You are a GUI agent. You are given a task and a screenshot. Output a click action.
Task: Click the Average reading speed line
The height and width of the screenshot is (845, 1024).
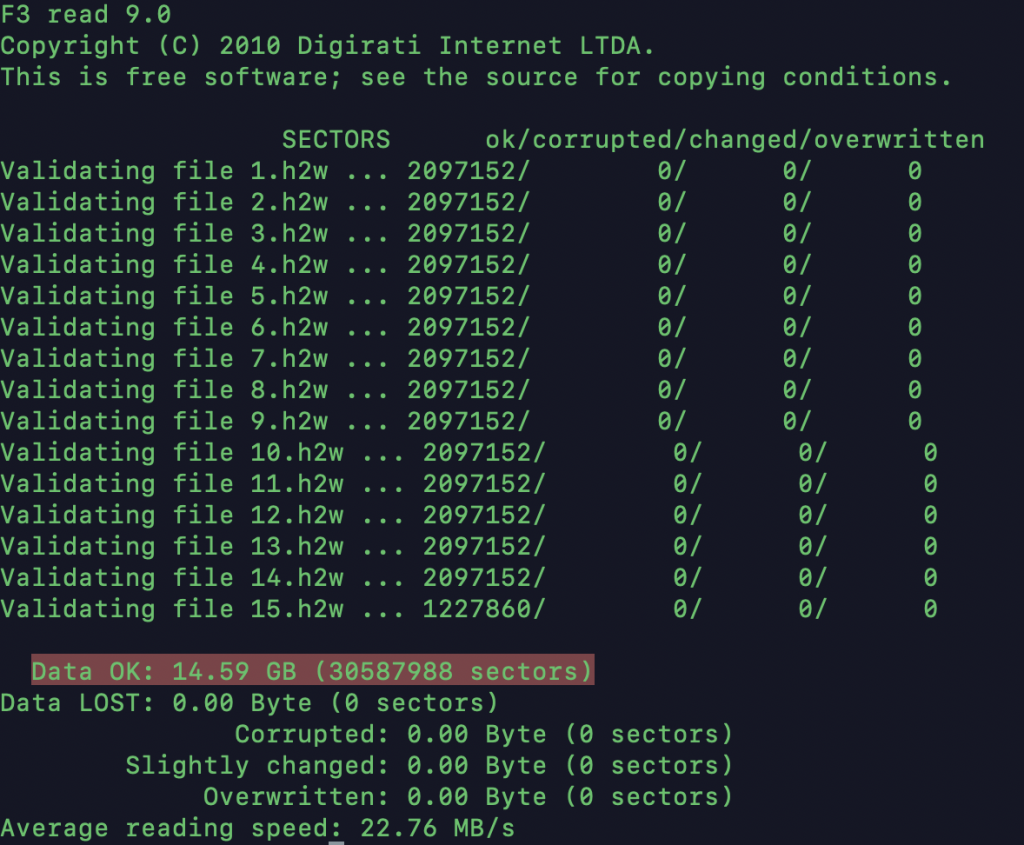point(257,828)
